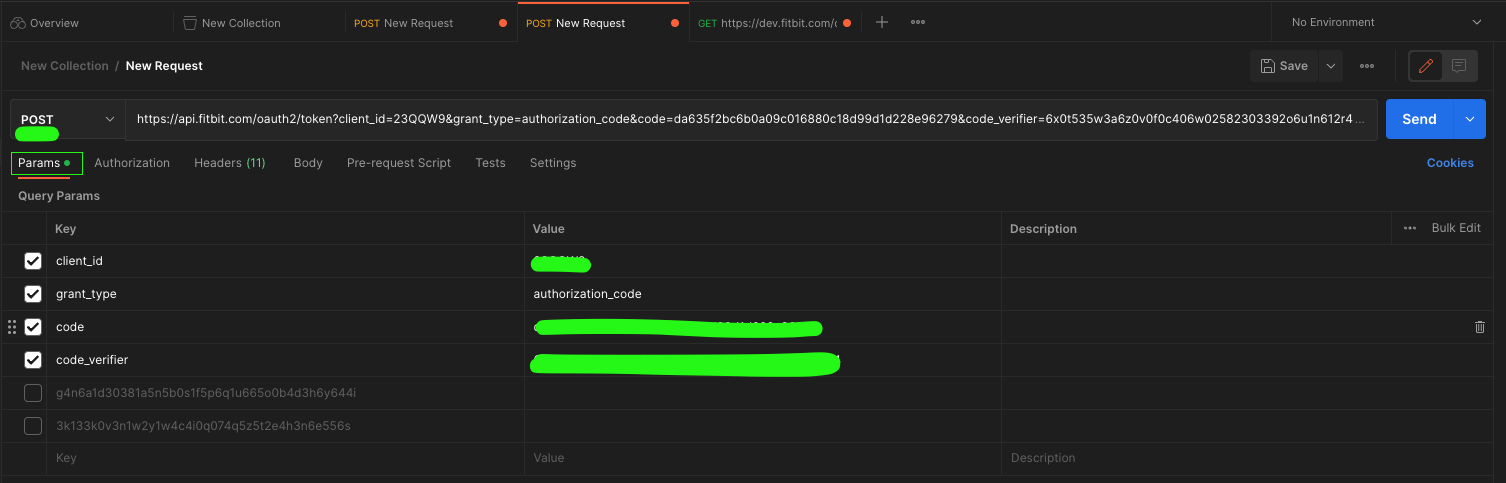Click the Save disk icon
This screenshot has width=1506, height=483.
(x=1268, y=66)
